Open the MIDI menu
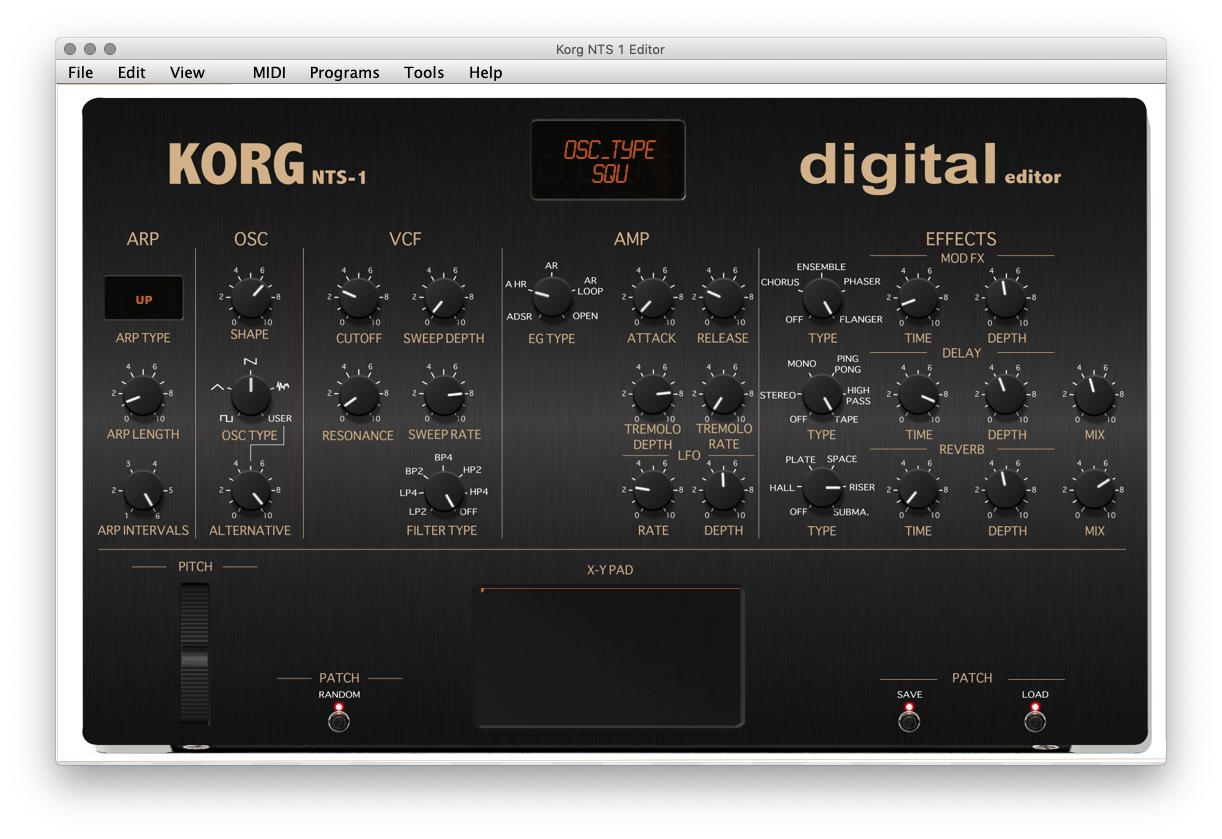Viewport: 1222px width, 839px height. 268,72
